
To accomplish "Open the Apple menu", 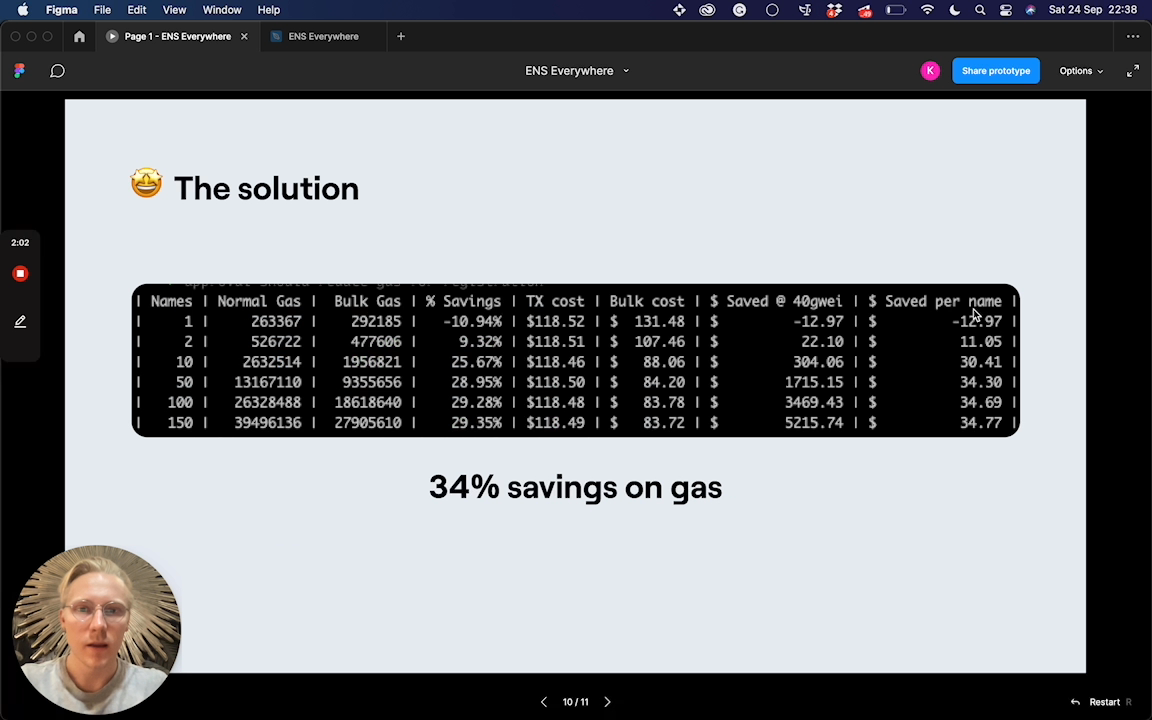I will 23,10.
